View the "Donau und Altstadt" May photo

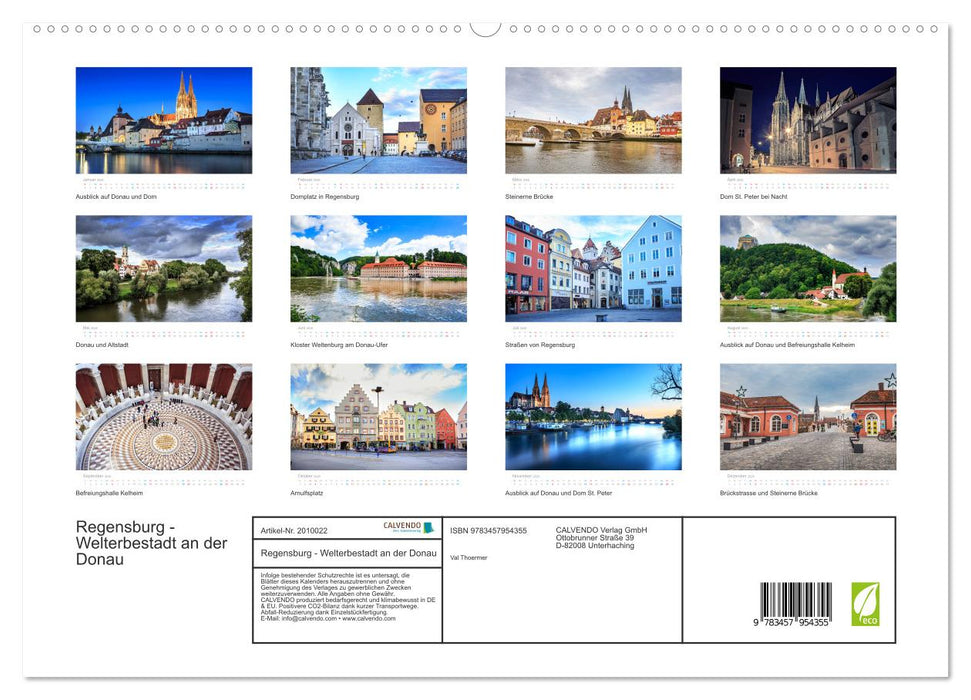[164, 267]
